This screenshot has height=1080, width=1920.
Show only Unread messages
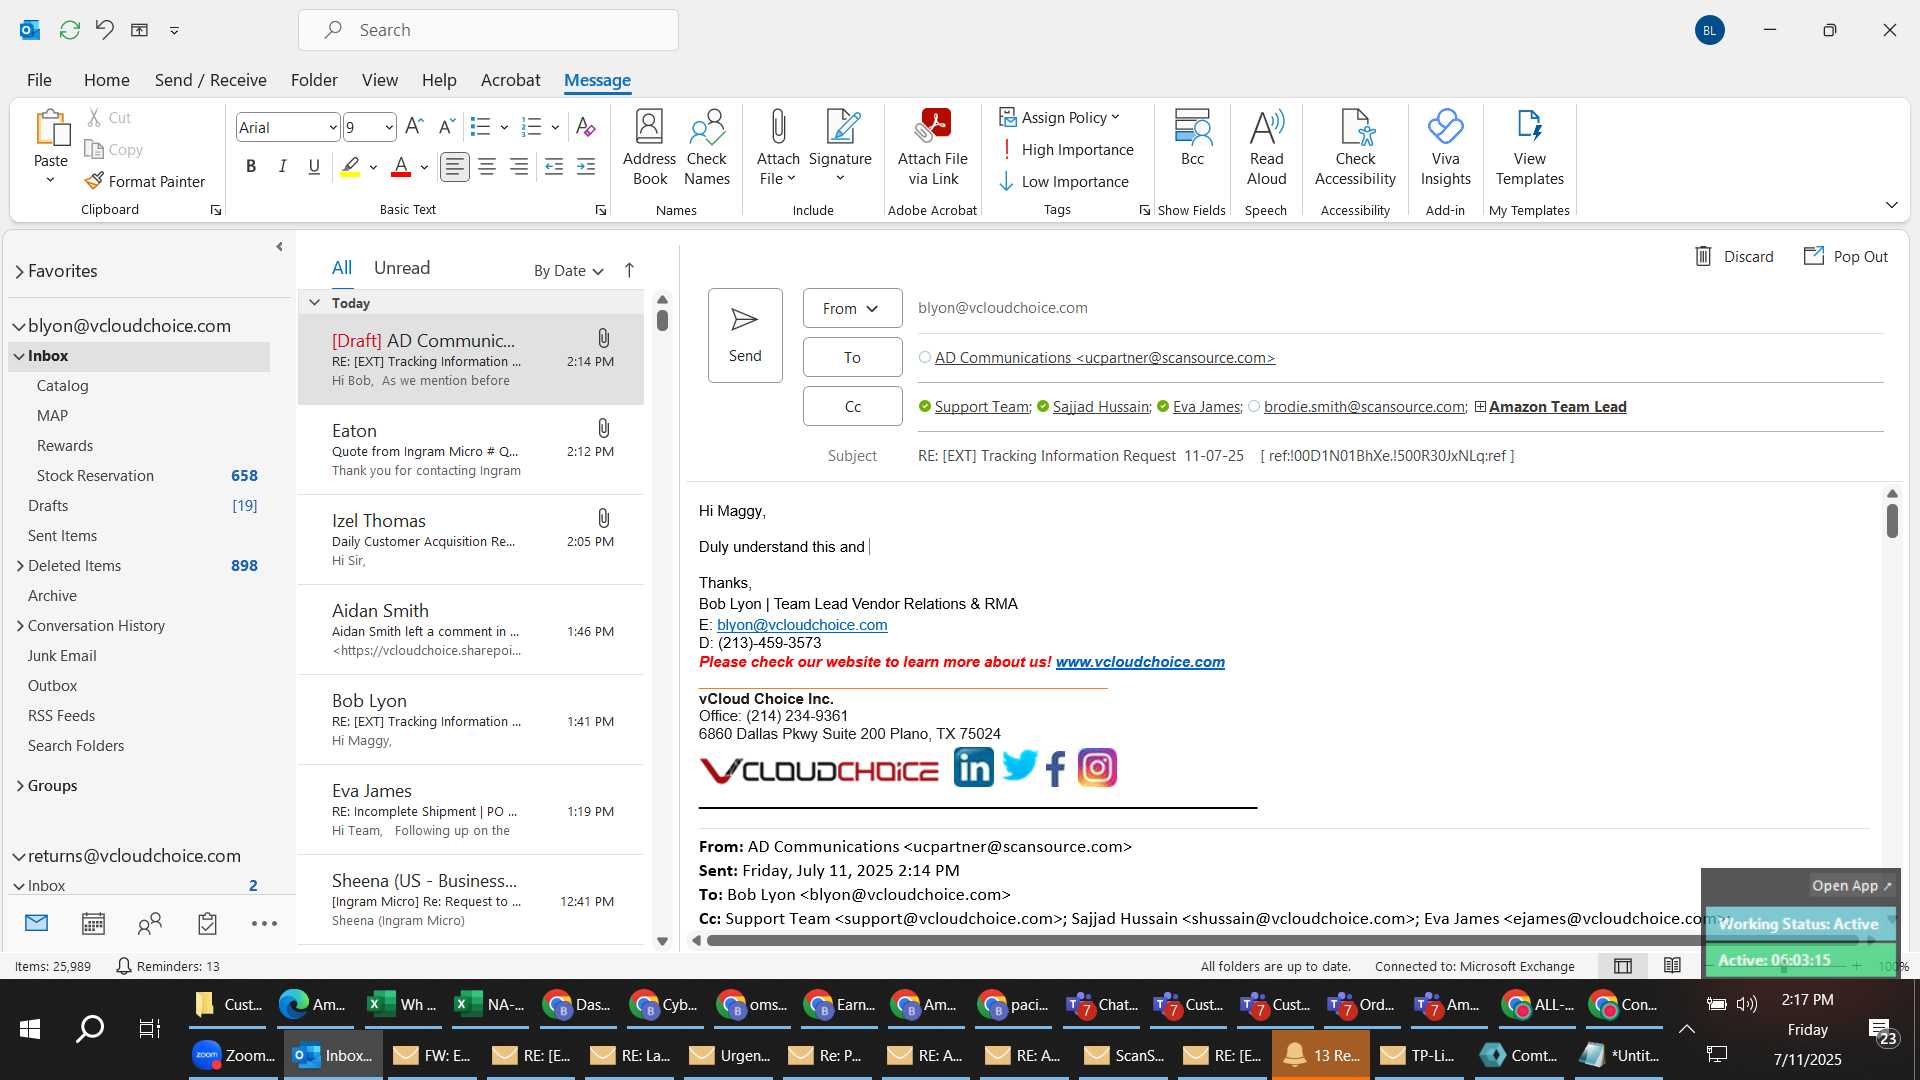(x=402, y=268)
